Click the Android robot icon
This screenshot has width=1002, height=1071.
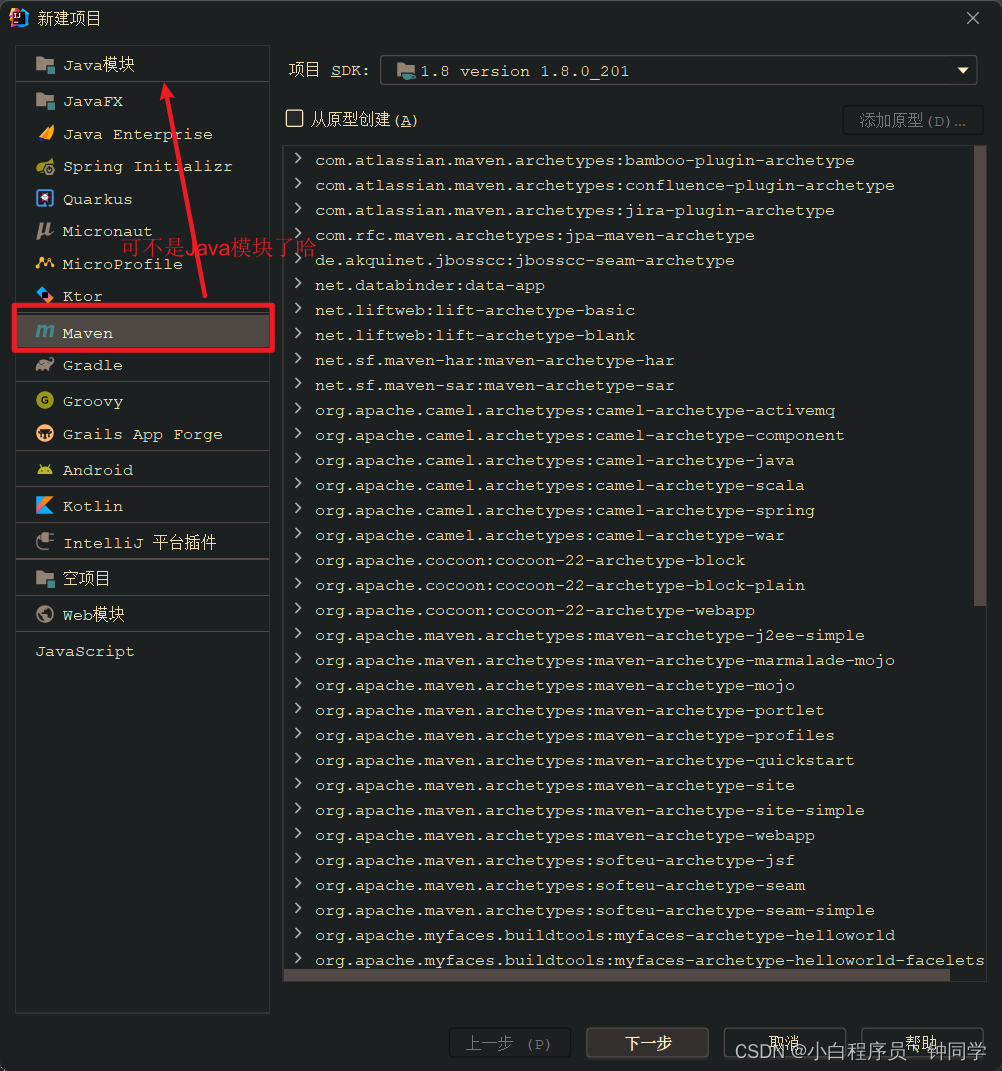(45, 469)
